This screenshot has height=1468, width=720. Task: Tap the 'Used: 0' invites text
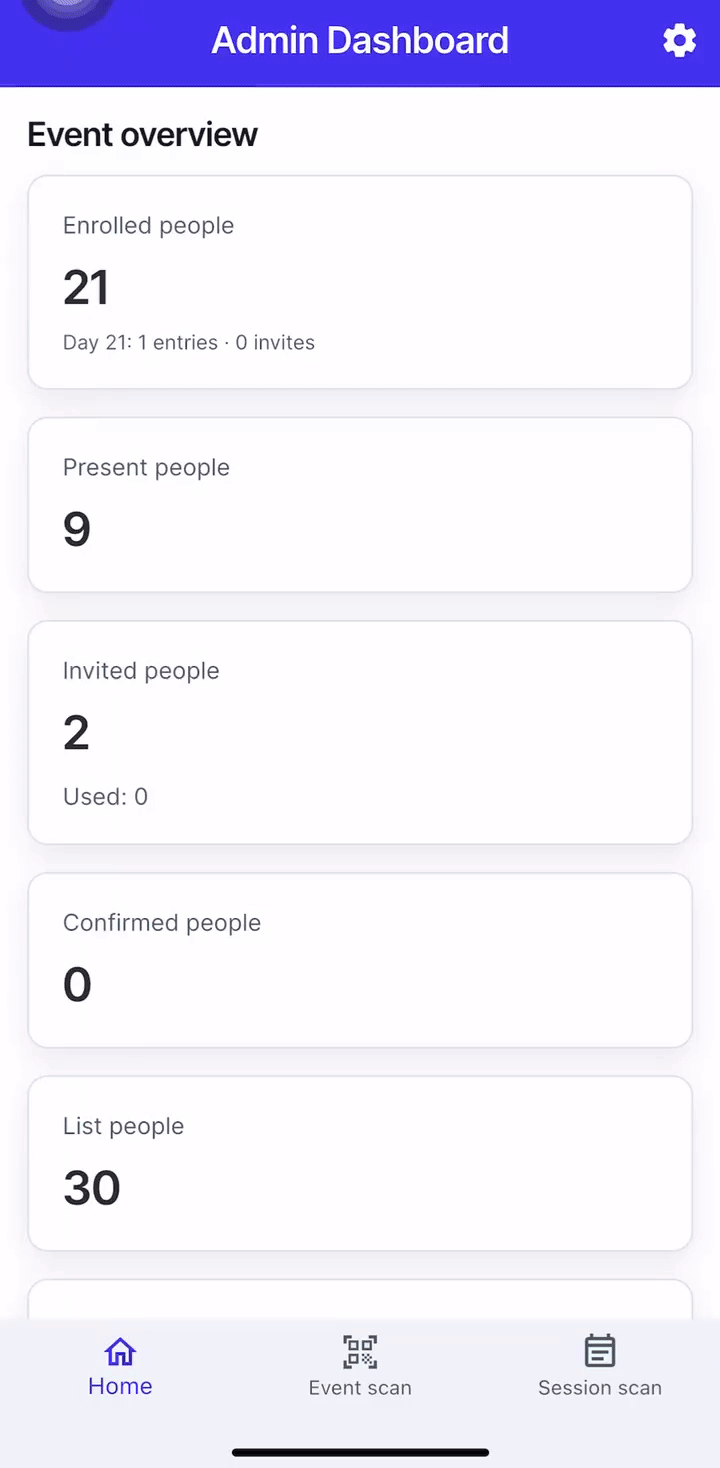pyautogui.click(x=105, y=796)
